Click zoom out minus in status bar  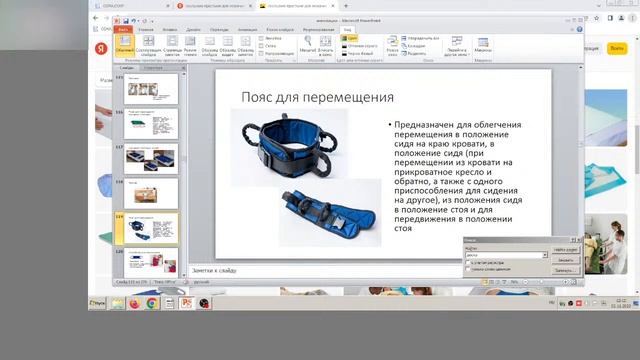(525, 282)
